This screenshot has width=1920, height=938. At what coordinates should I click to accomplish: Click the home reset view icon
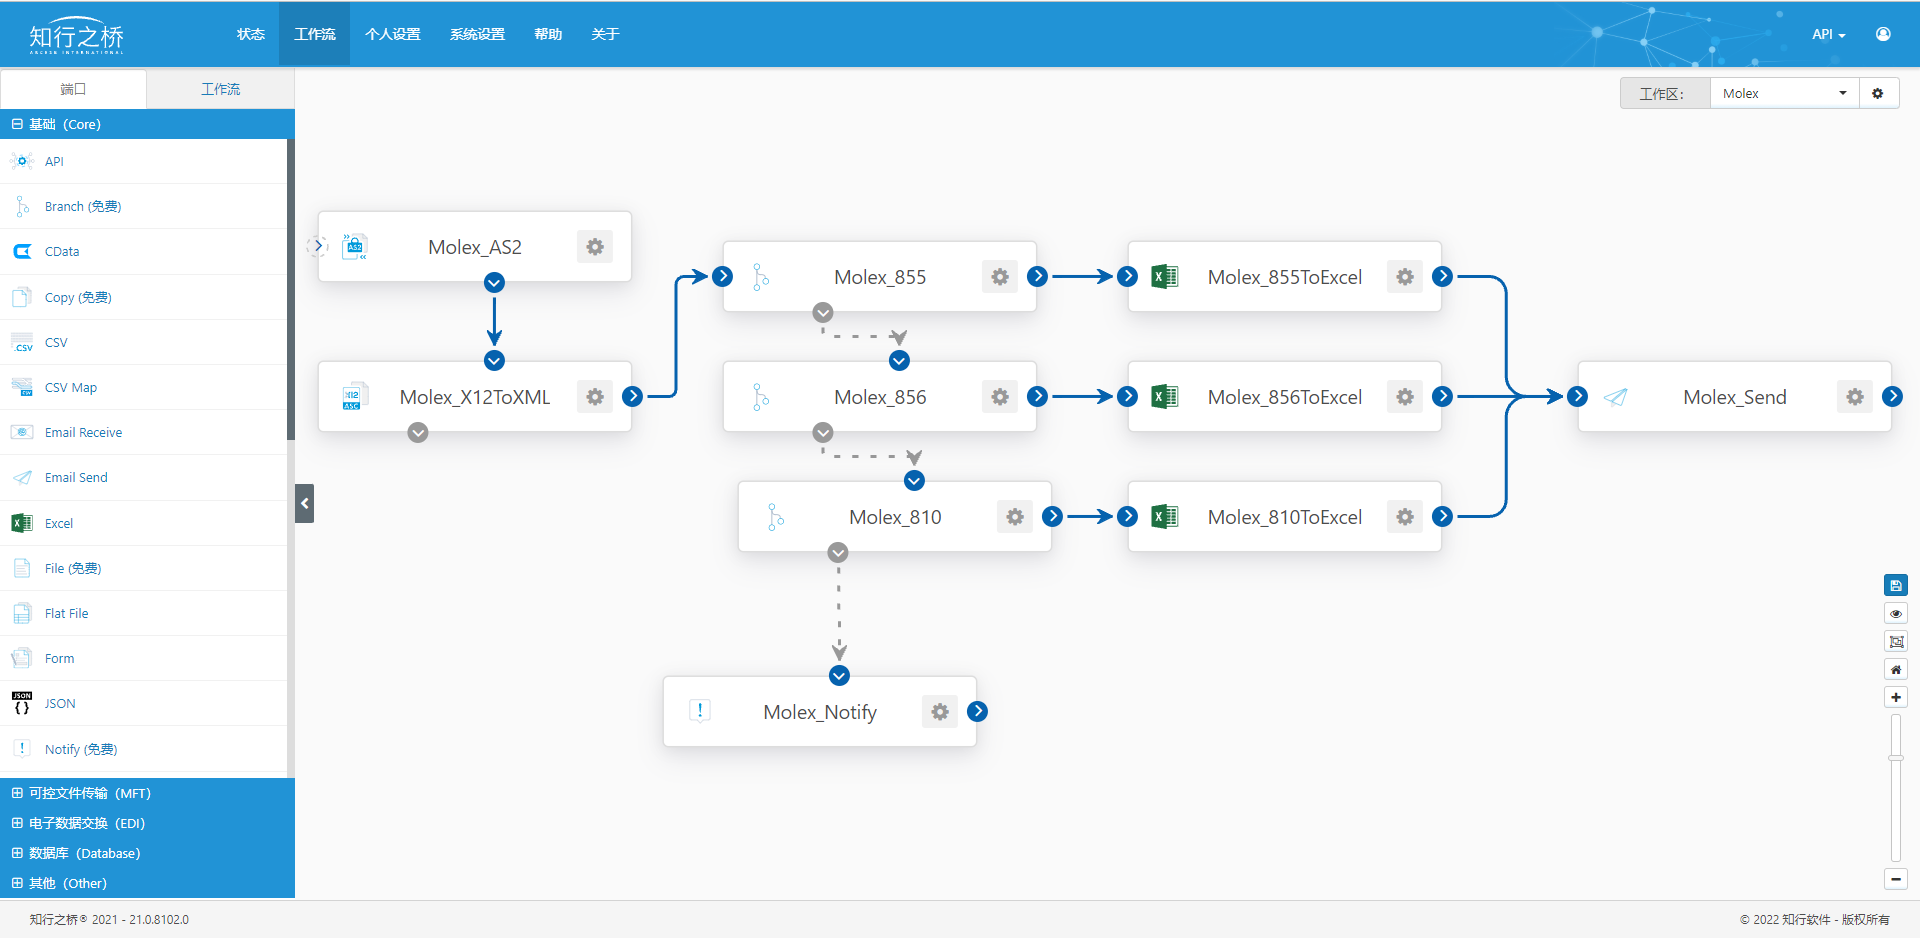point(1896,669)
